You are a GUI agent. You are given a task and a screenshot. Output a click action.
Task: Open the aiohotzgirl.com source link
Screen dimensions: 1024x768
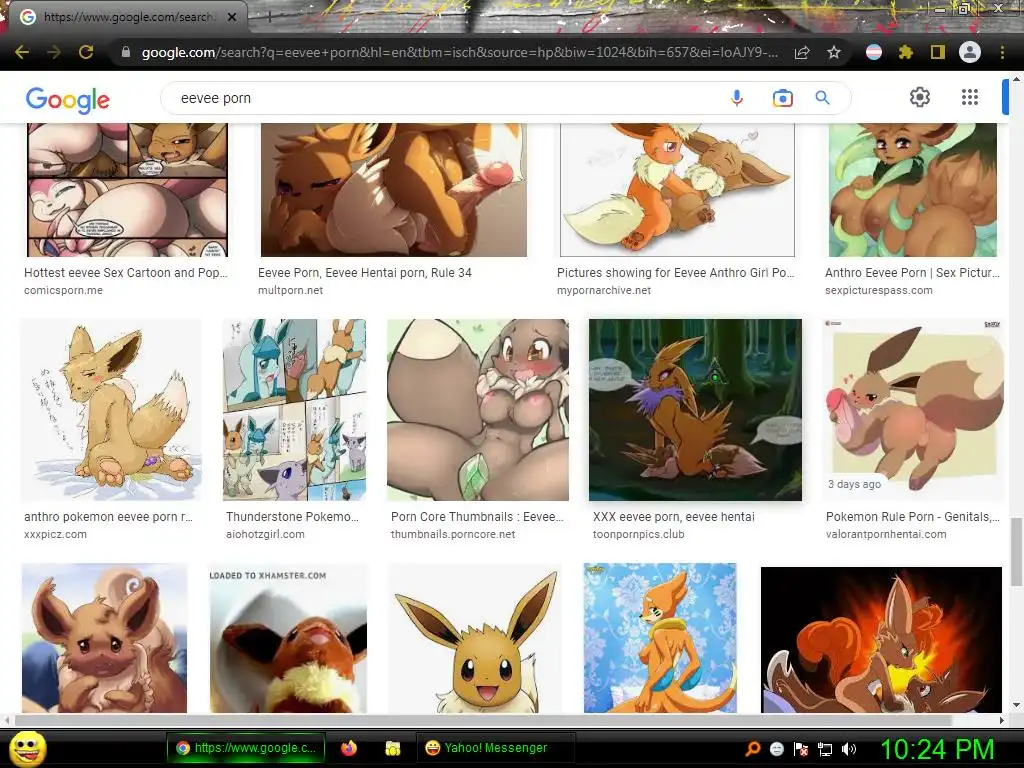click(265, 534)
